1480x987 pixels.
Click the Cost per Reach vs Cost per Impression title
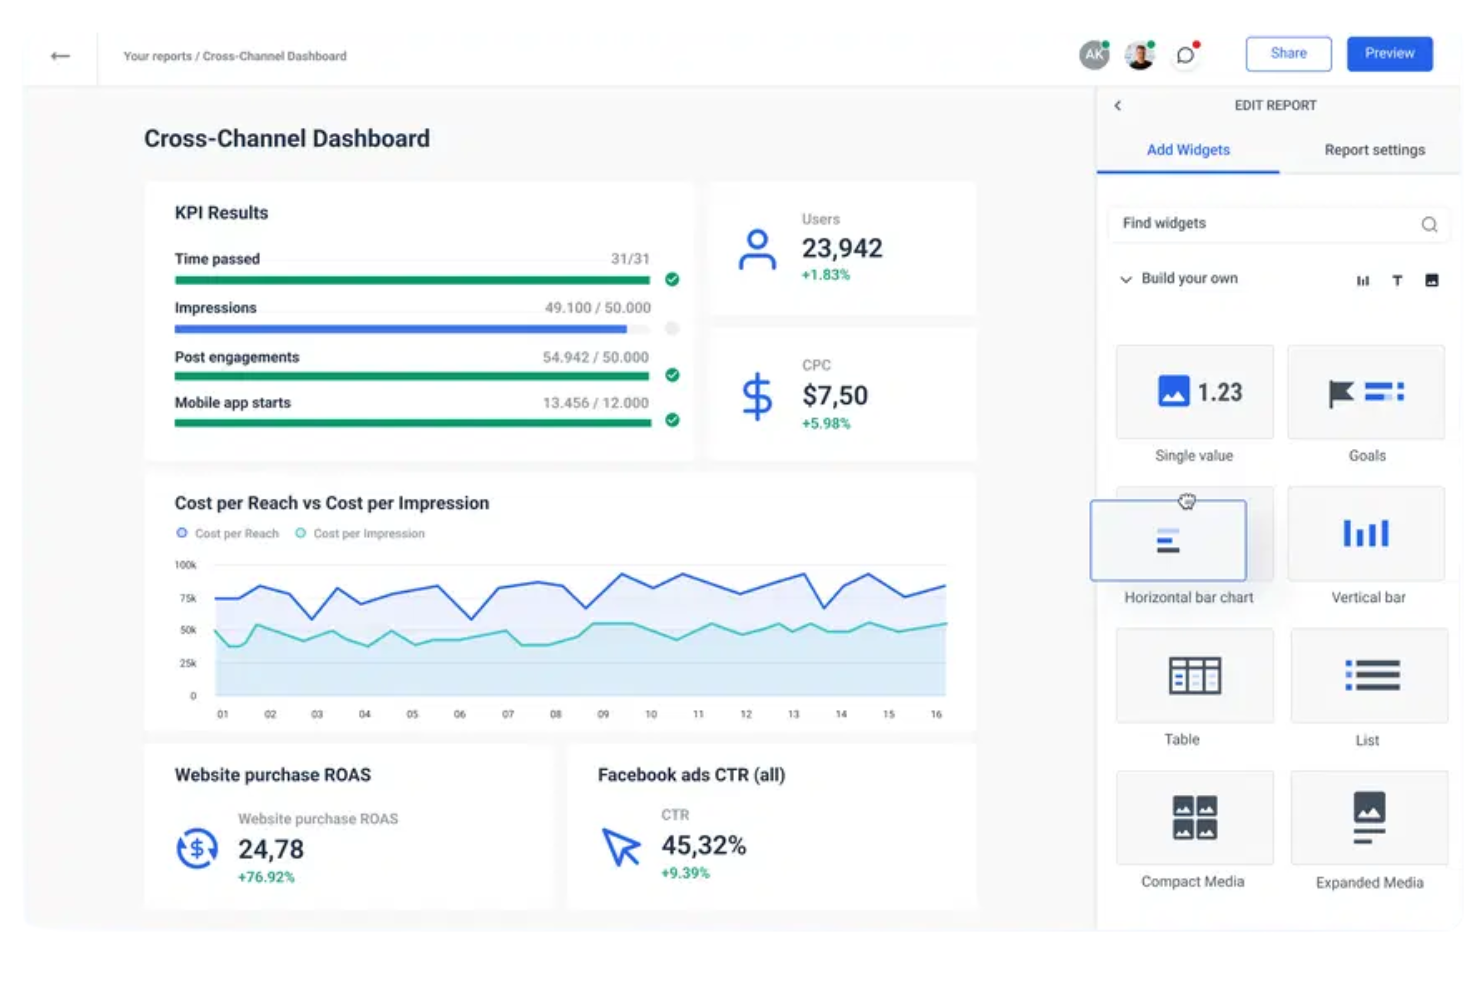pos(332,503)
